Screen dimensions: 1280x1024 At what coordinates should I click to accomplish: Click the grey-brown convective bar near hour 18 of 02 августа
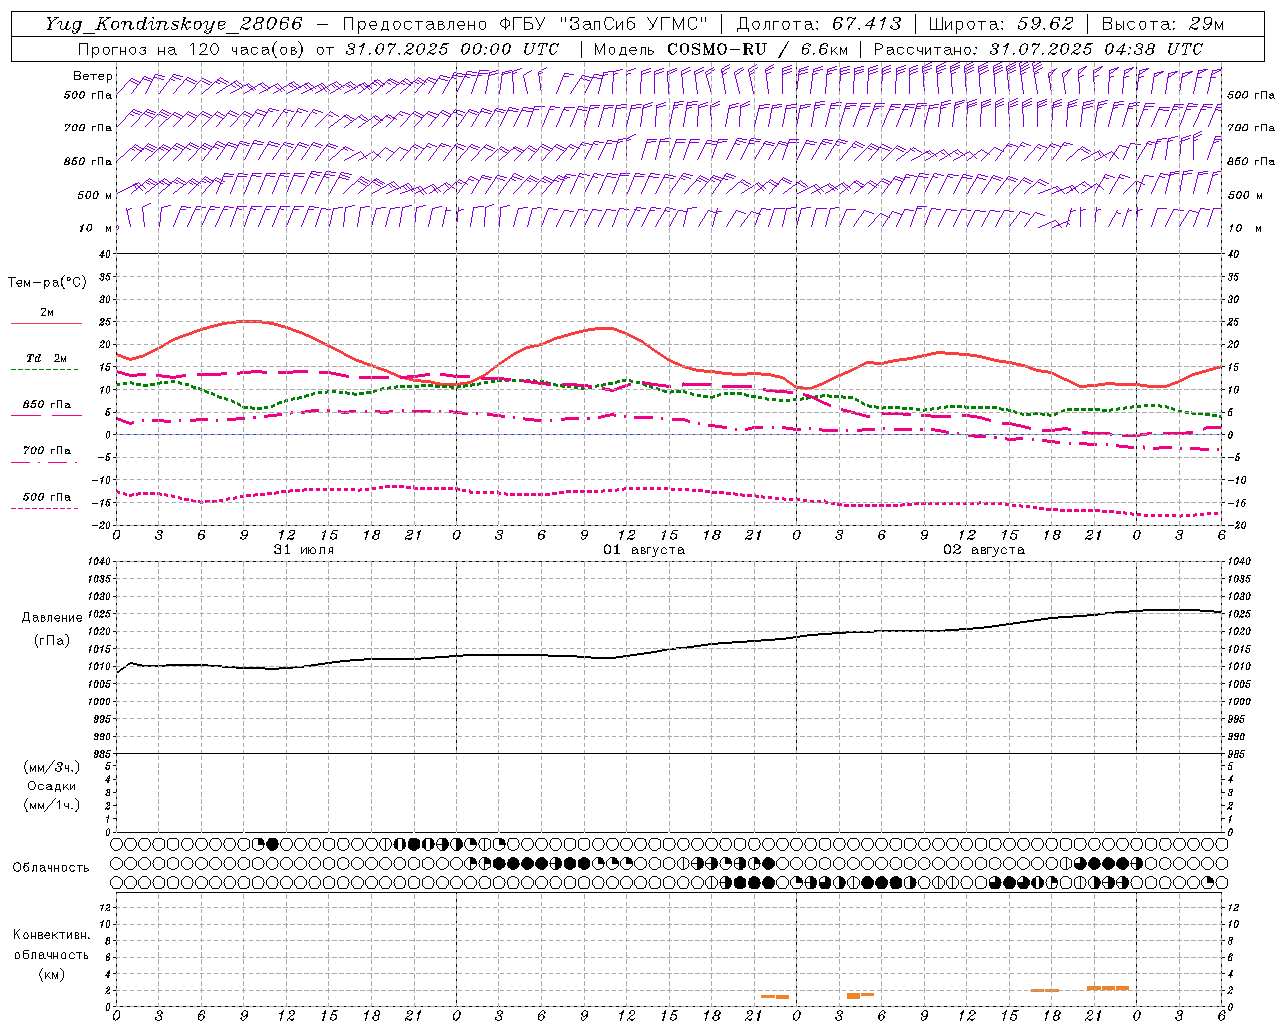1045,990
